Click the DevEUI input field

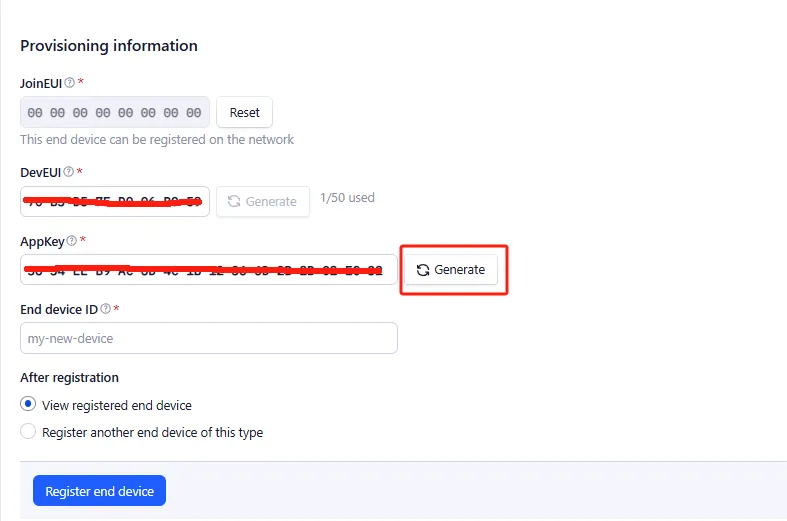coord(114,201)
